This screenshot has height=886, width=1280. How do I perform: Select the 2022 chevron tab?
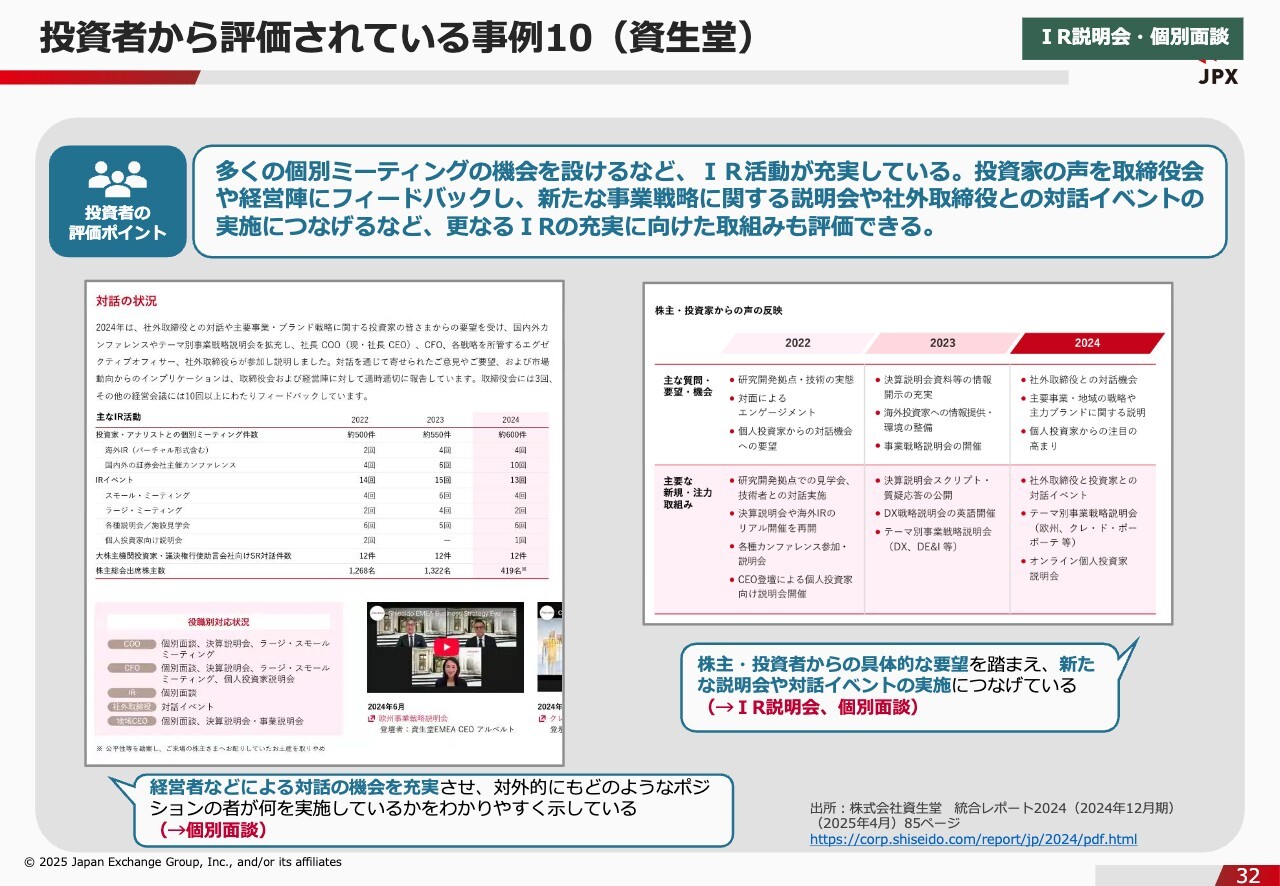[797, 343]
